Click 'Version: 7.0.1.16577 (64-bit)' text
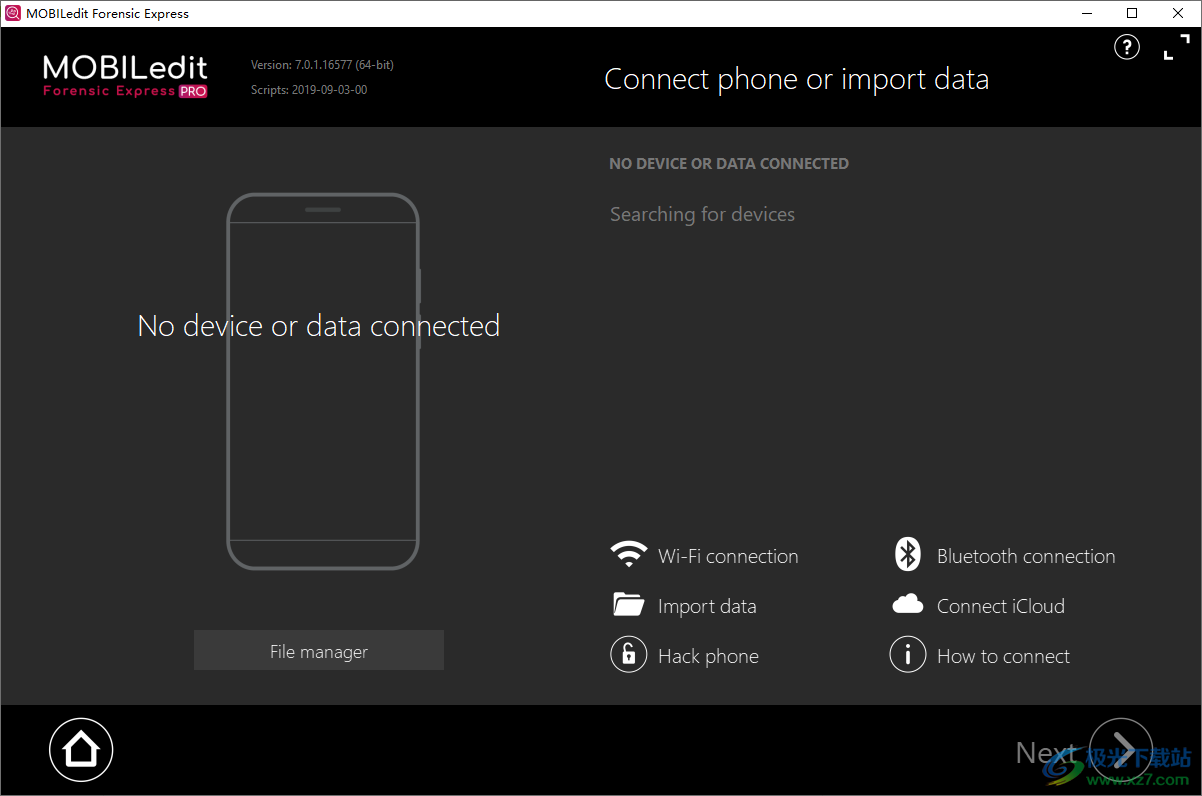The width and height of the screenshot is (1202, 796). [322, 65]
